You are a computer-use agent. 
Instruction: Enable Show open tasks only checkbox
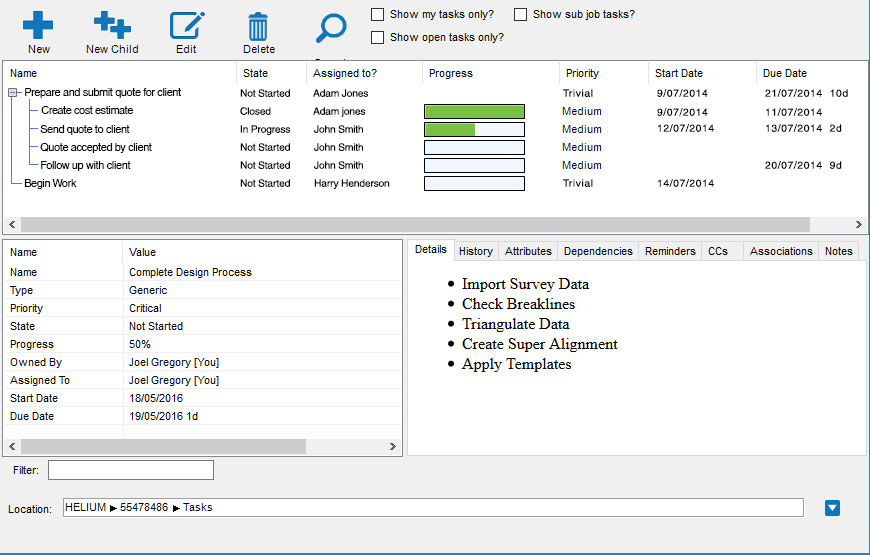tap(377, 38)
